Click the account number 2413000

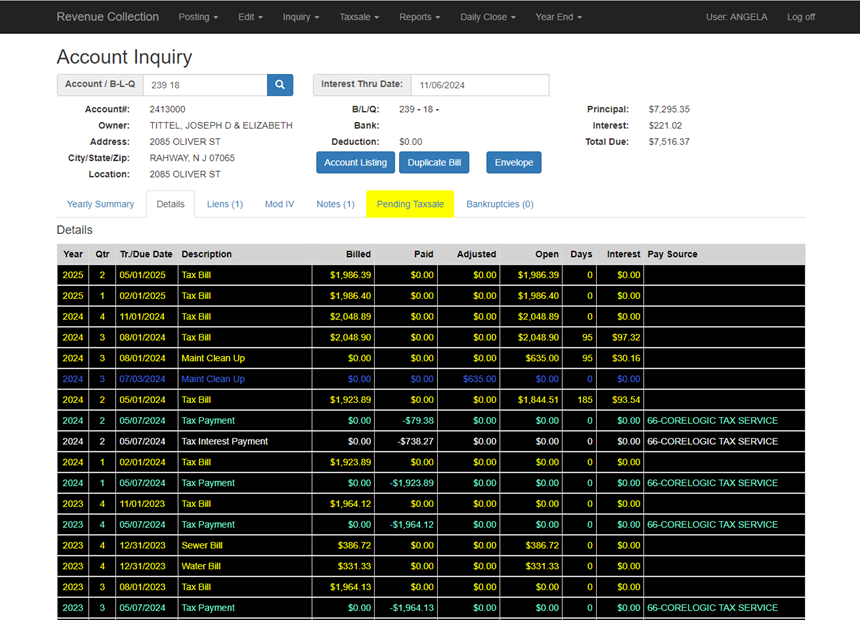[167, 109]
